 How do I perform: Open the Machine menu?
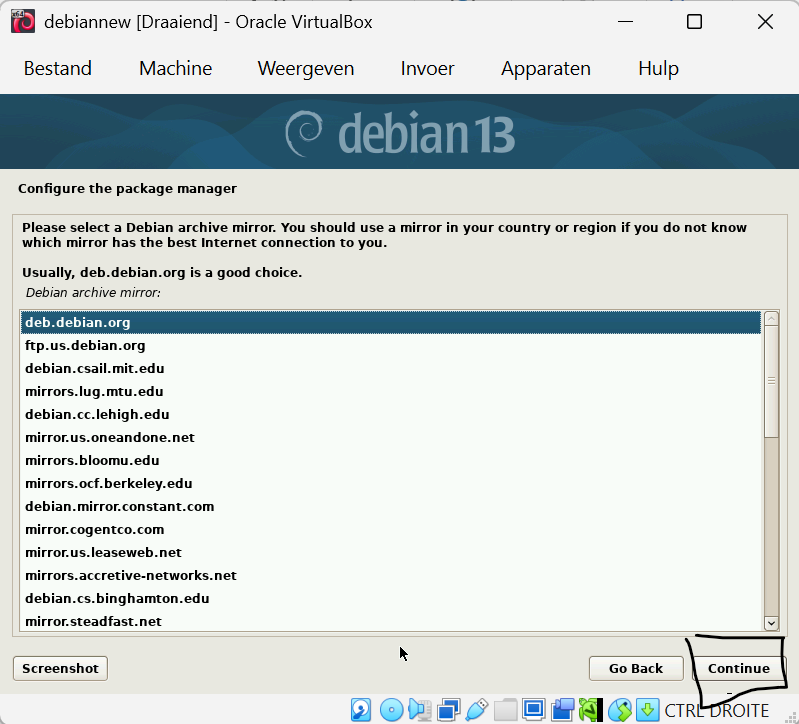176,68
